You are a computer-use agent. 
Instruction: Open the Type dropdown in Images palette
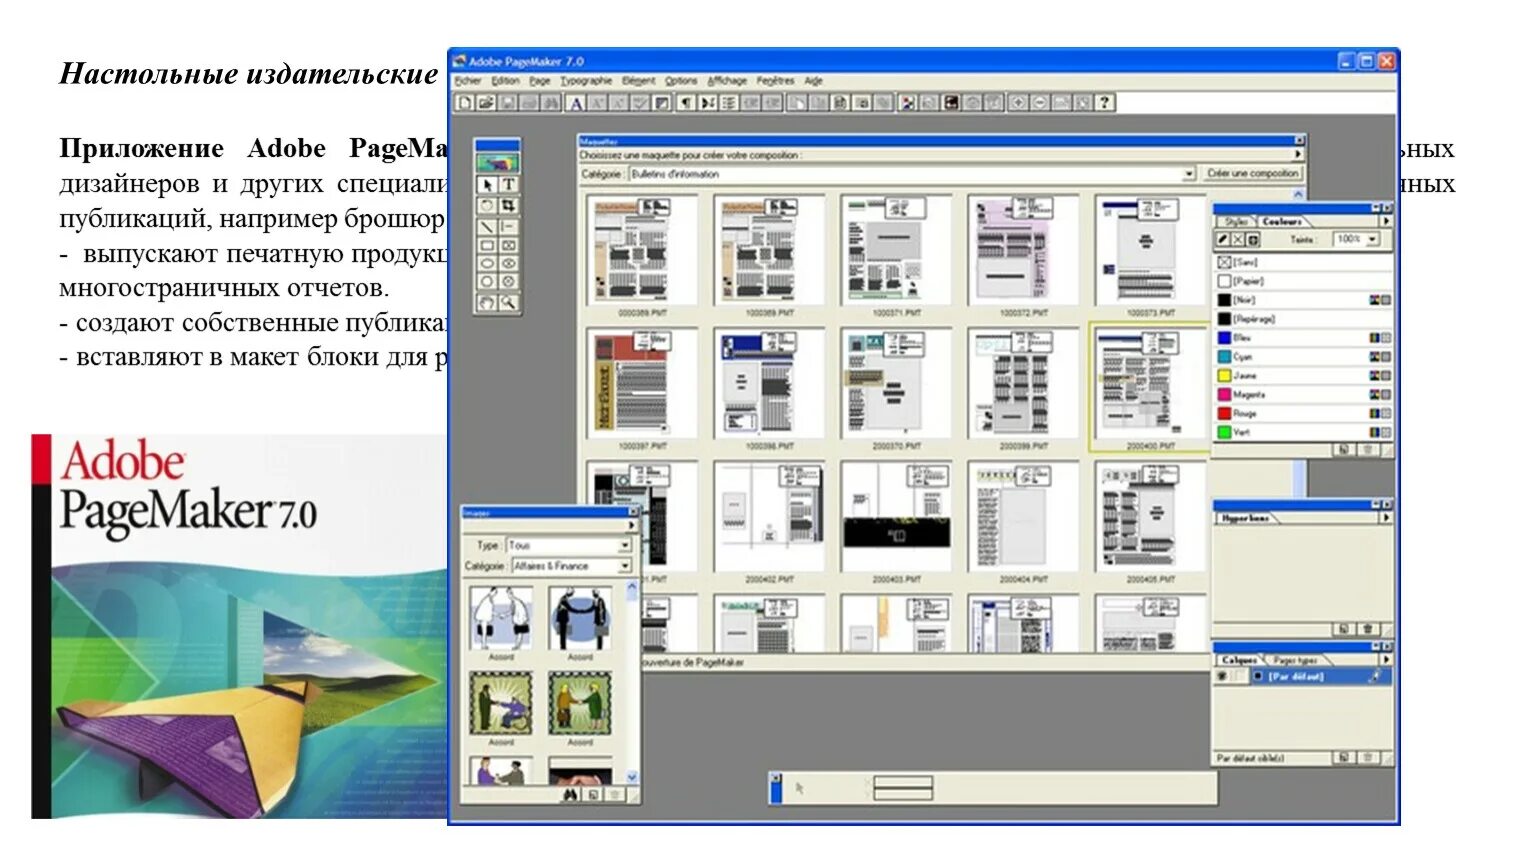(x=624, y=546)
